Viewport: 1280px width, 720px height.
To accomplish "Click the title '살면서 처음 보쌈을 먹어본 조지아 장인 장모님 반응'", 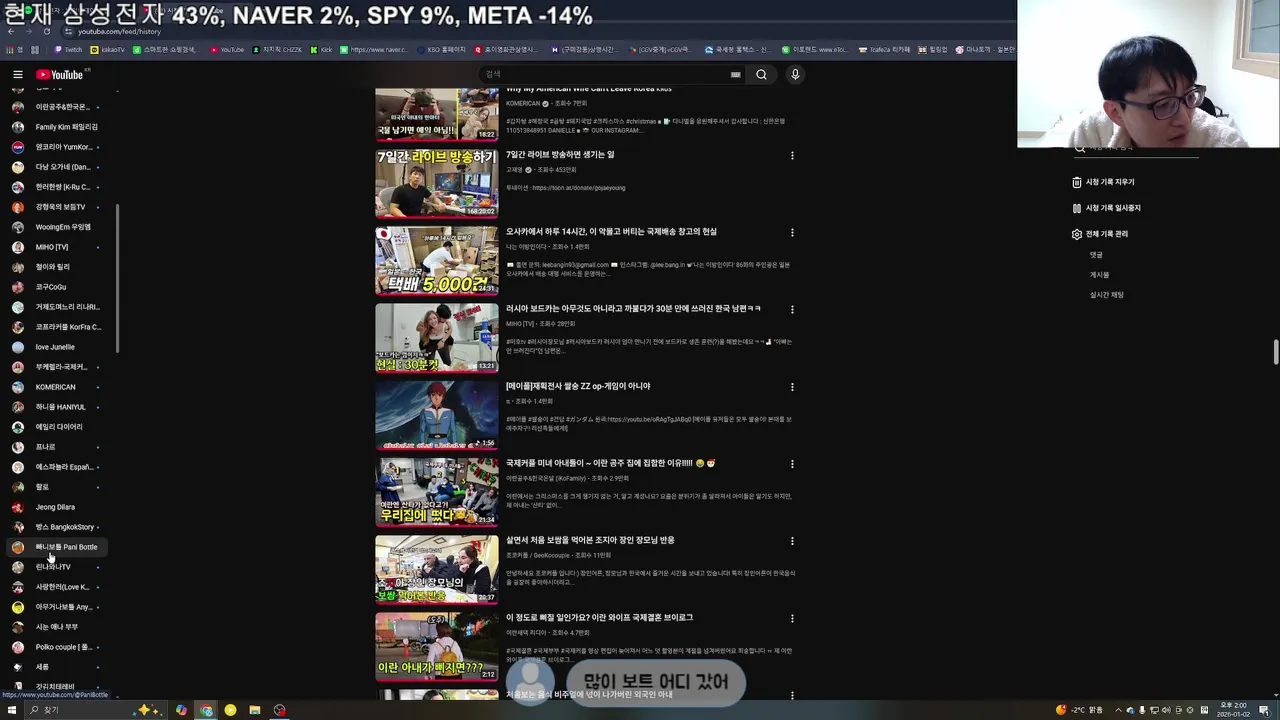I will (590, 540).
